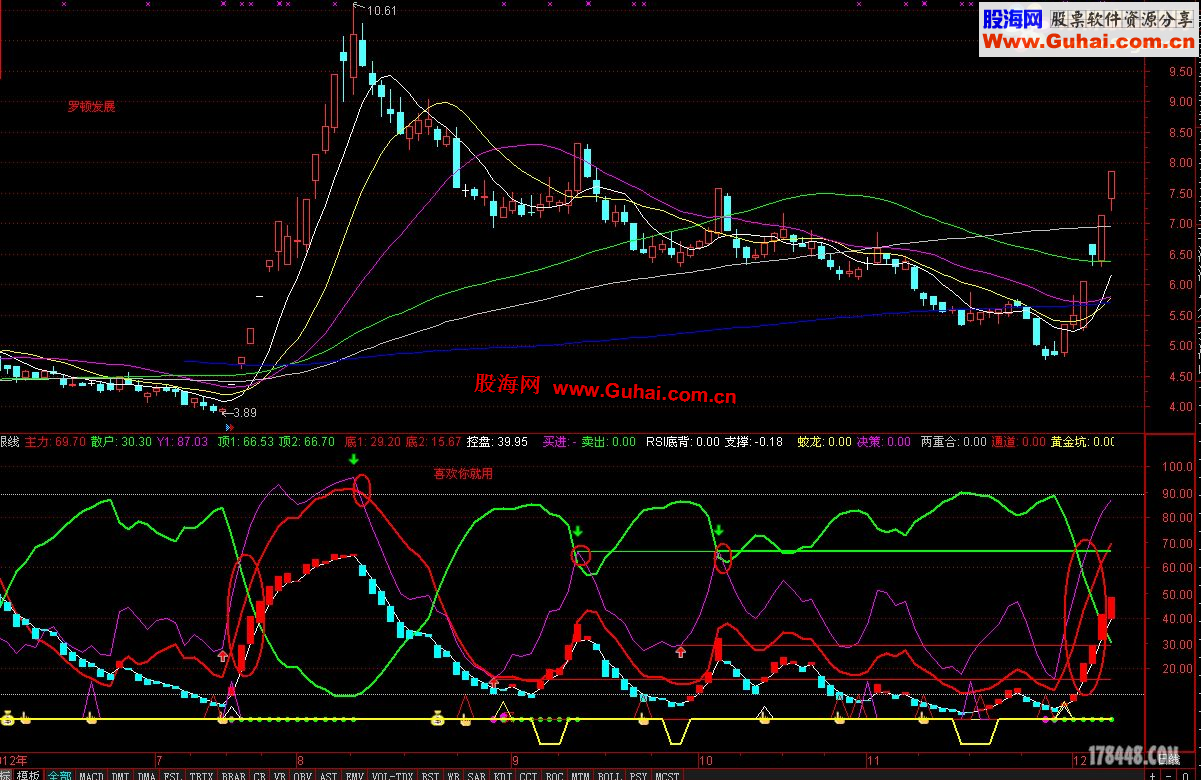Select the ROC indicator tab
Image resolution: width=1201 pixels, height=780 pixels.
(x=554, y=775)
